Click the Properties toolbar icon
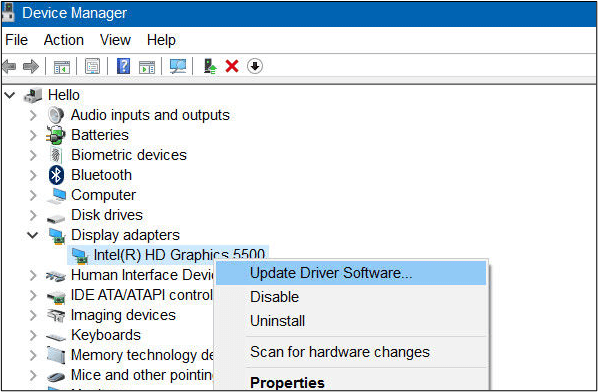The height and width of the screenshot is (392, 598). 93,66
